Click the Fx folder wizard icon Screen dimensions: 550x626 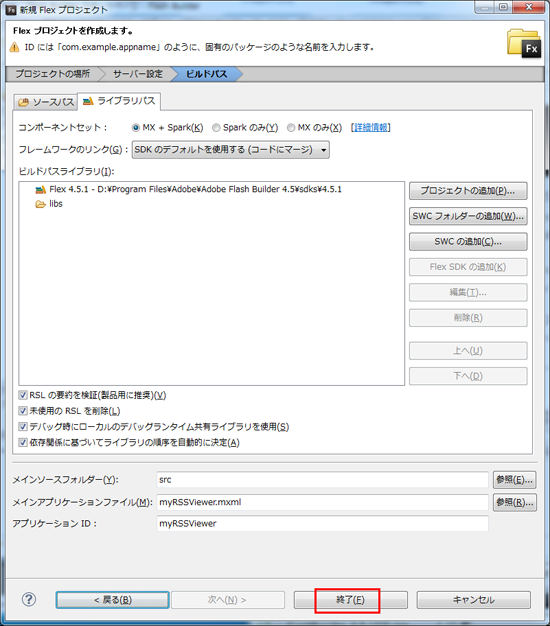pyautogui.click(x=524, y=43)
